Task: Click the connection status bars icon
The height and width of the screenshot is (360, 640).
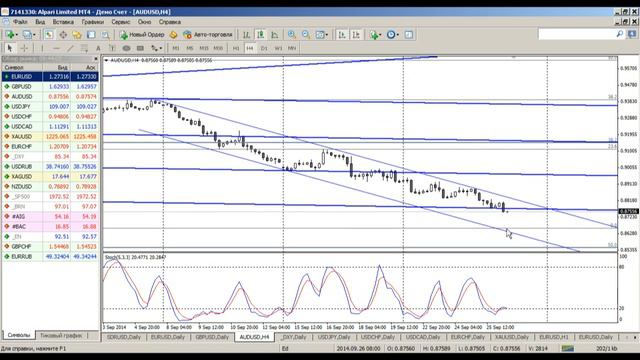Action: 568,349
